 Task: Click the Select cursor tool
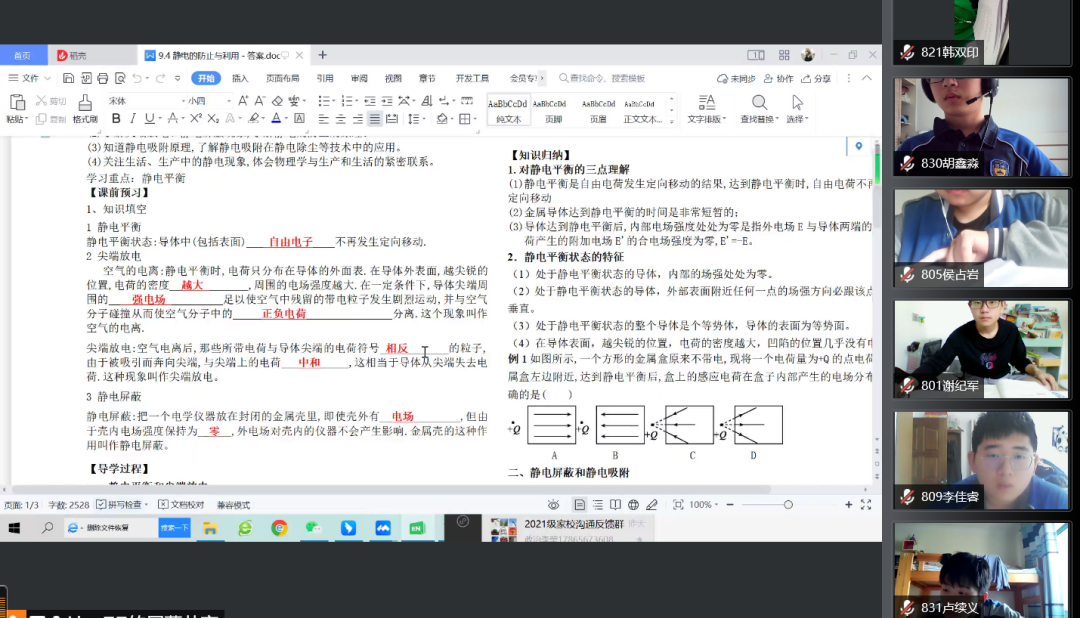[x=797, y=103]
